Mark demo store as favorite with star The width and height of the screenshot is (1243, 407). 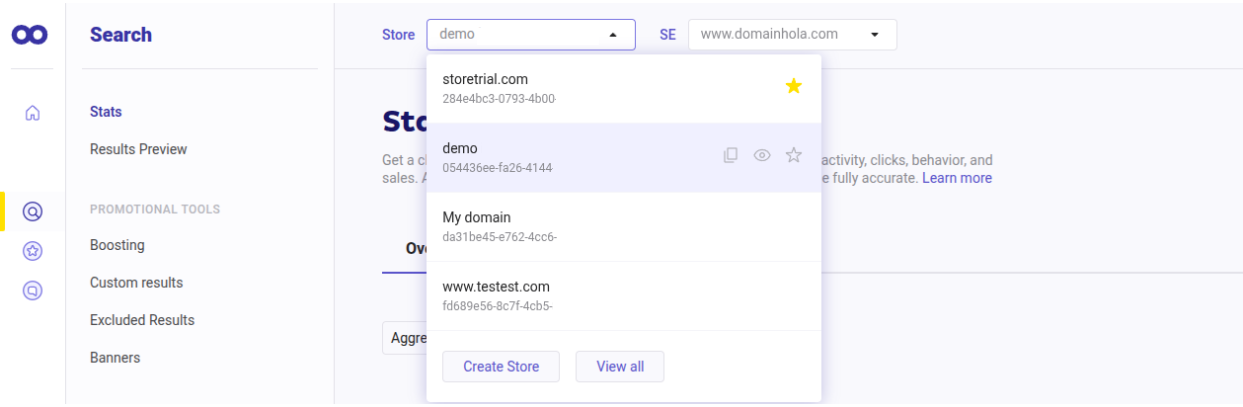pos(793,155)
